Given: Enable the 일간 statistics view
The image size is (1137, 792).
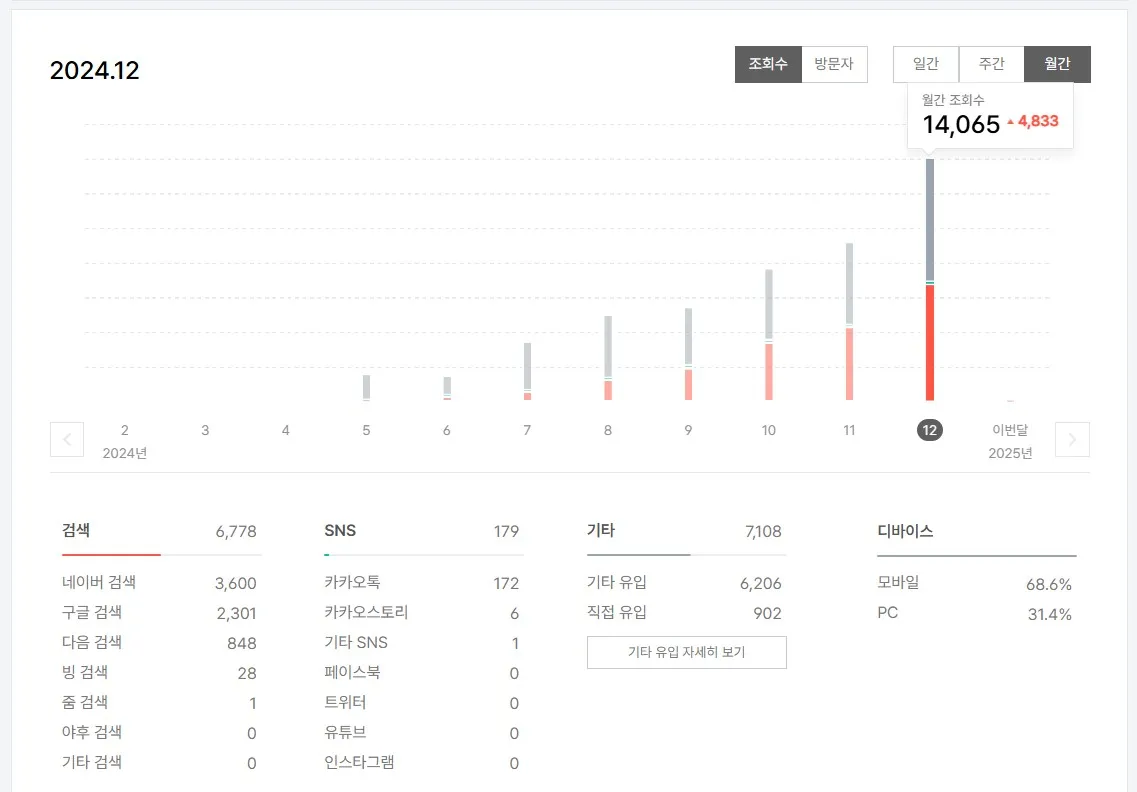Looking at the screenshot, I should [x=926, y=63].
